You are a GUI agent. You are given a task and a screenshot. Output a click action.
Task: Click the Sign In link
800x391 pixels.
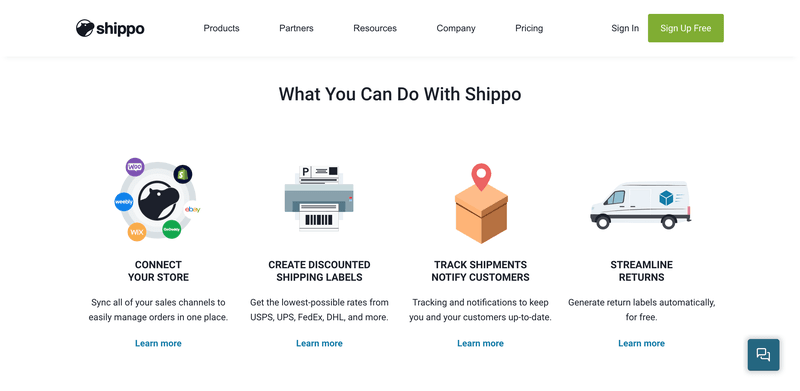[x=625, y=28]
